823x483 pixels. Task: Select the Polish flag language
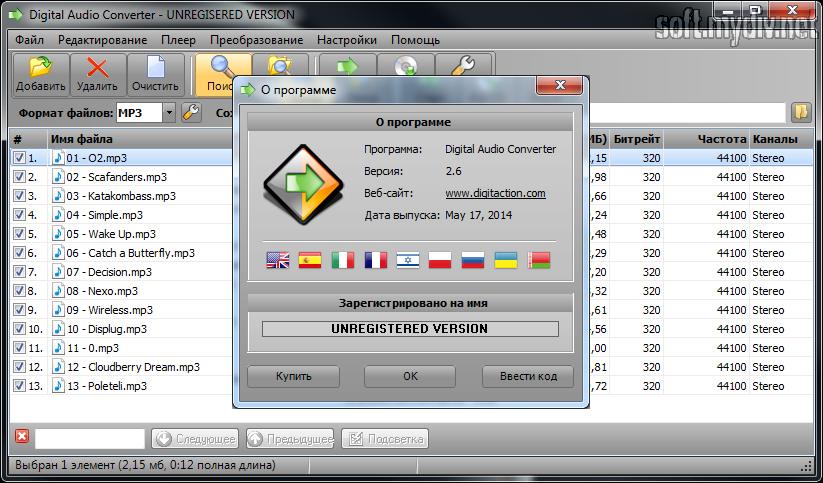440,260
